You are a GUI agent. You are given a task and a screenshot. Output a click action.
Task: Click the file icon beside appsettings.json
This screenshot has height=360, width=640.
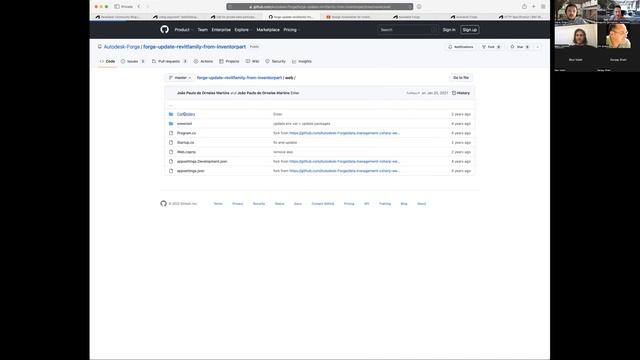point(171,171)
